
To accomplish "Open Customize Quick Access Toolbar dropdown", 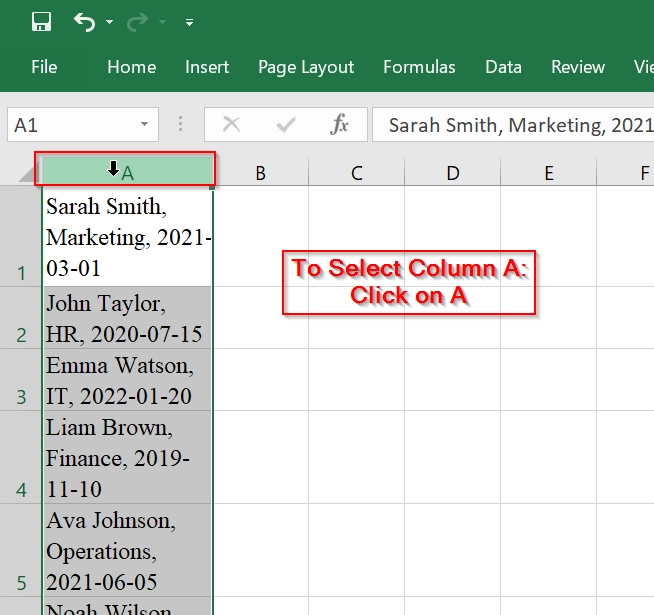I will [189, 22].
